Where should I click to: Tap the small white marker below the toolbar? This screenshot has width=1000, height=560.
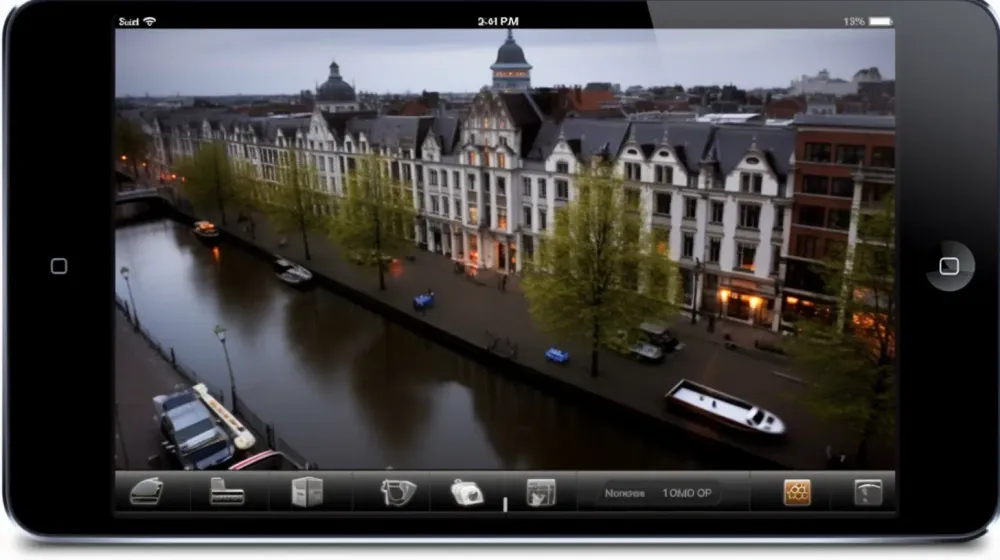pyautogui.click(x=505, y=505)
